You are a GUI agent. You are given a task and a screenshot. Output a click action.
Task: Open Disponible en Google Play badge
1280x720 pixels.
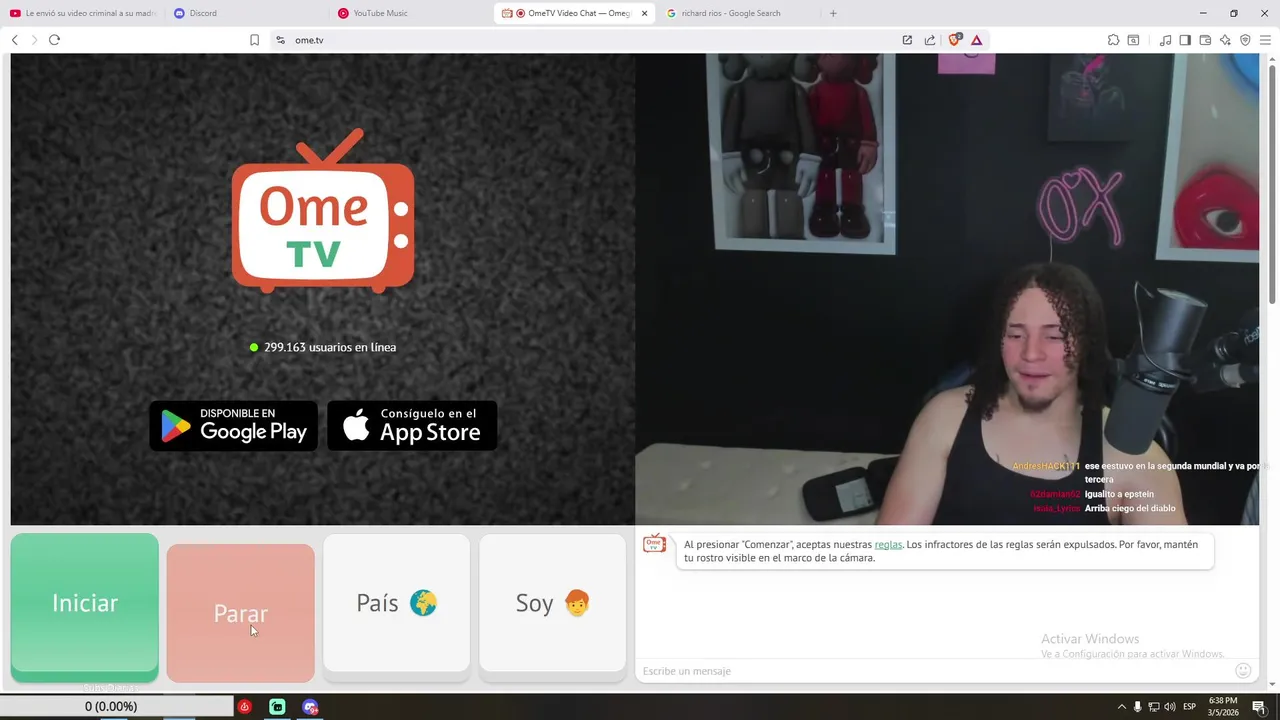pyautogui.click(x=234, y=426)
